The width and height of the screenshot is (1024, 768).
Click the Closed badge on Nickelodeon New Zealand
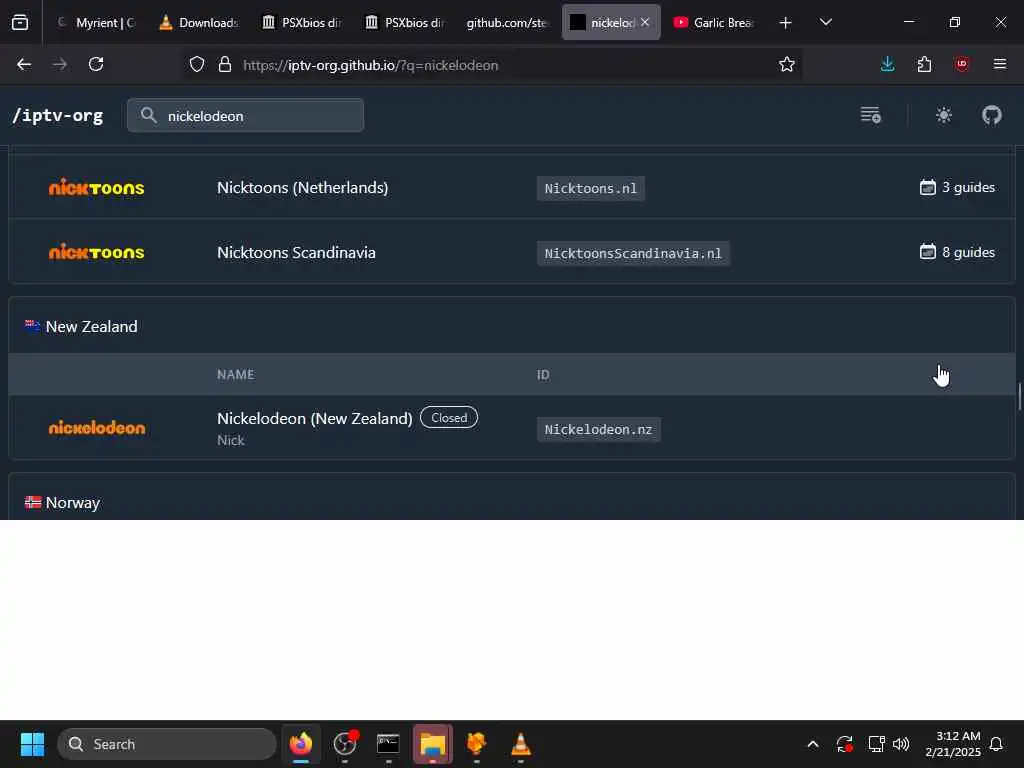449,417
